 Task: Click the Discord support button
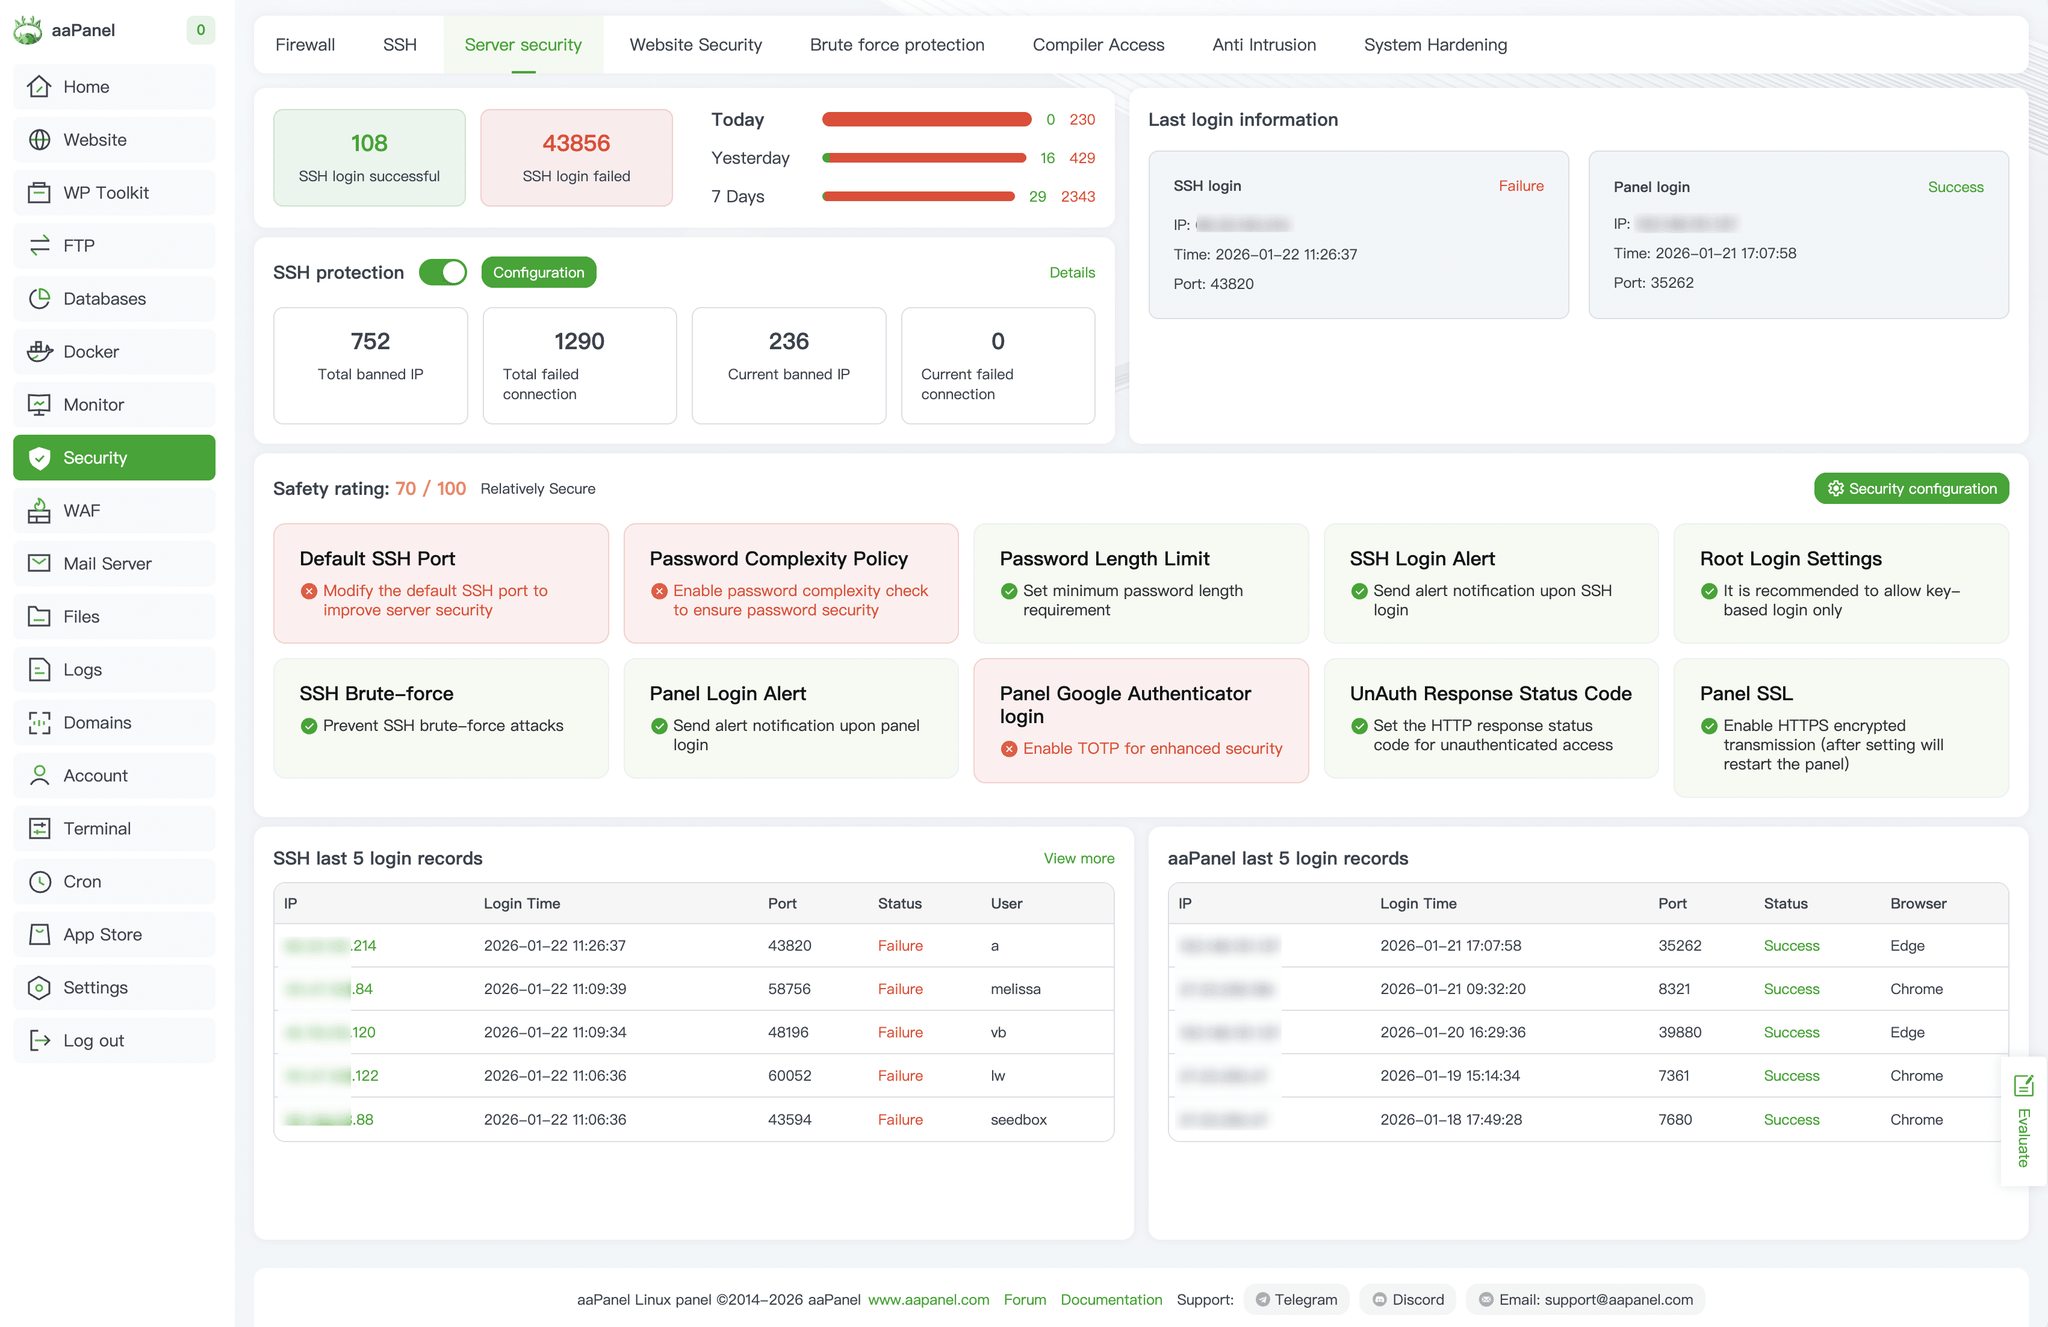(1408, 1299)
